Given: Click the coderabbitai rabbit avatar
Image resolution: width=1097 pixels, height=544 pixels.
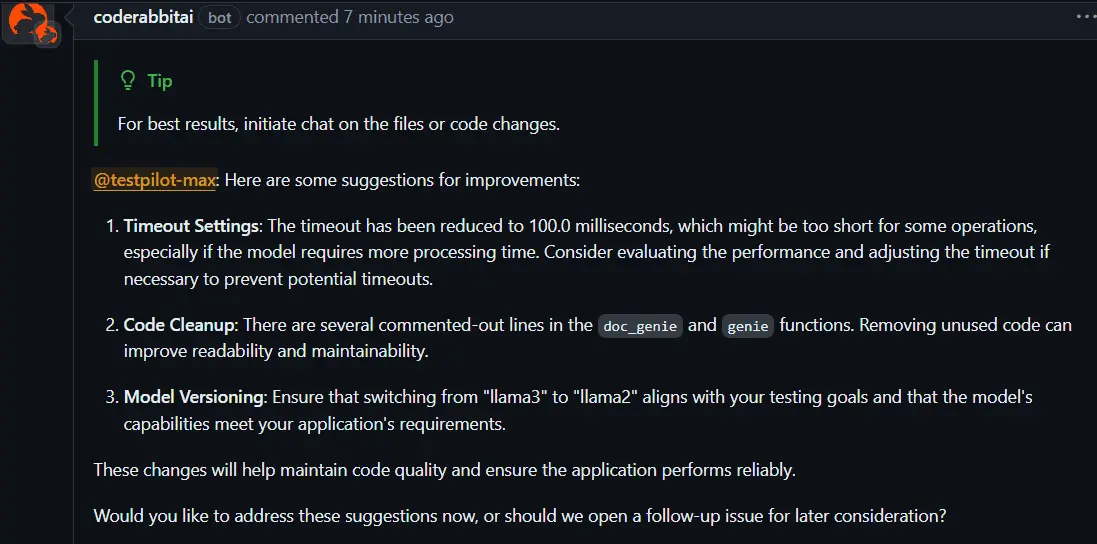Looking at the screenshot, I should pyautogui.click(x=24, y=18).
